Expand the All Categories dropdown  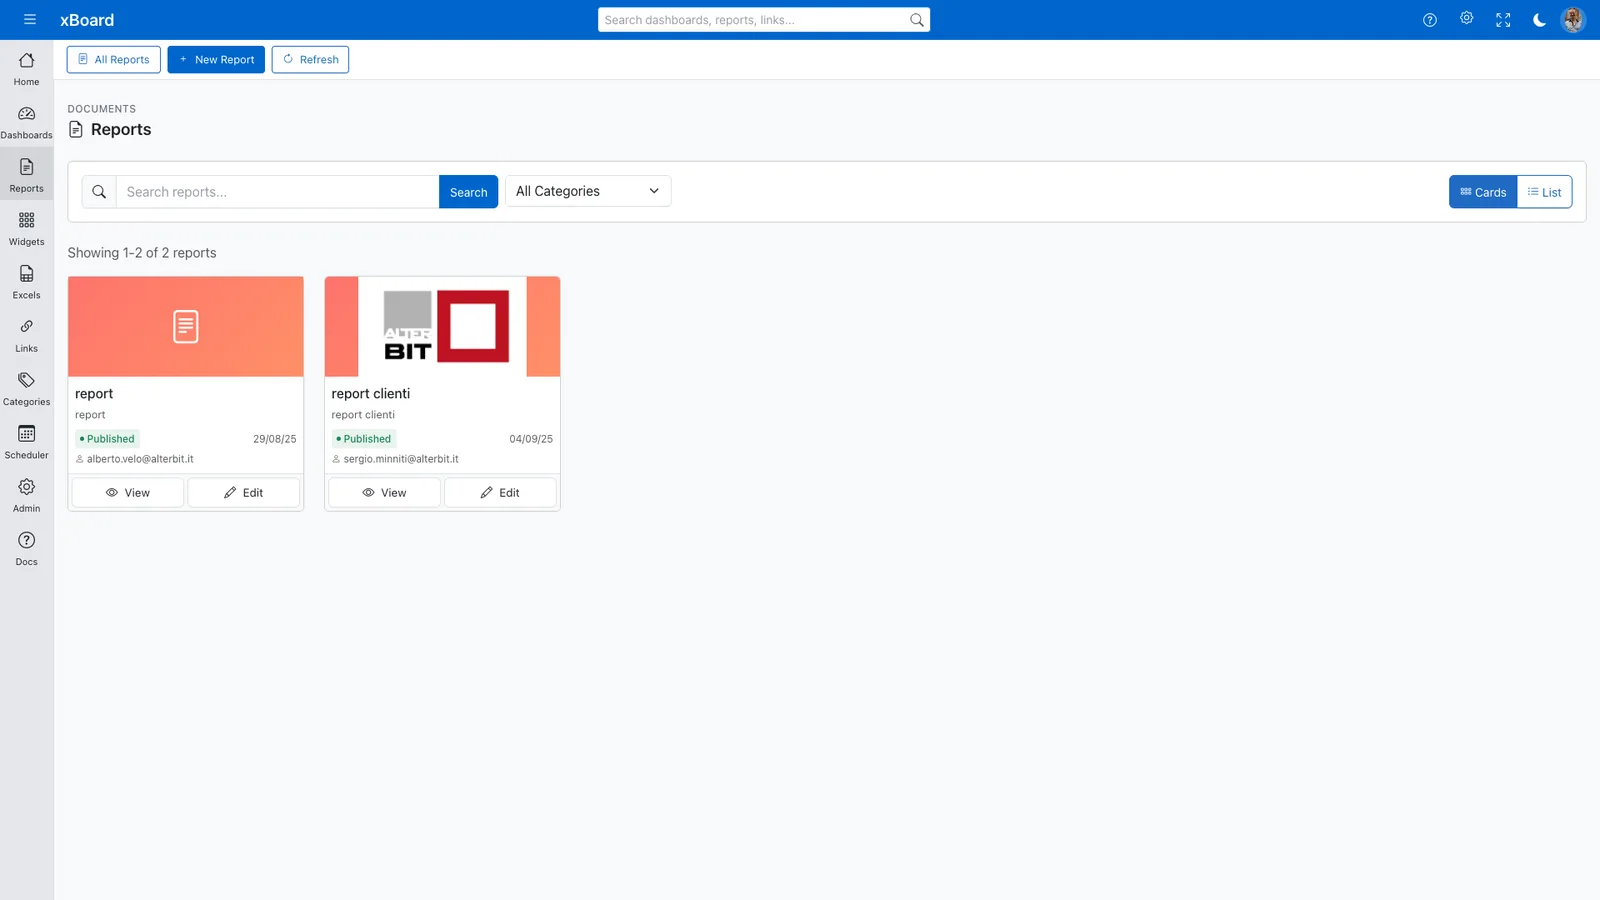click(588, 191)
